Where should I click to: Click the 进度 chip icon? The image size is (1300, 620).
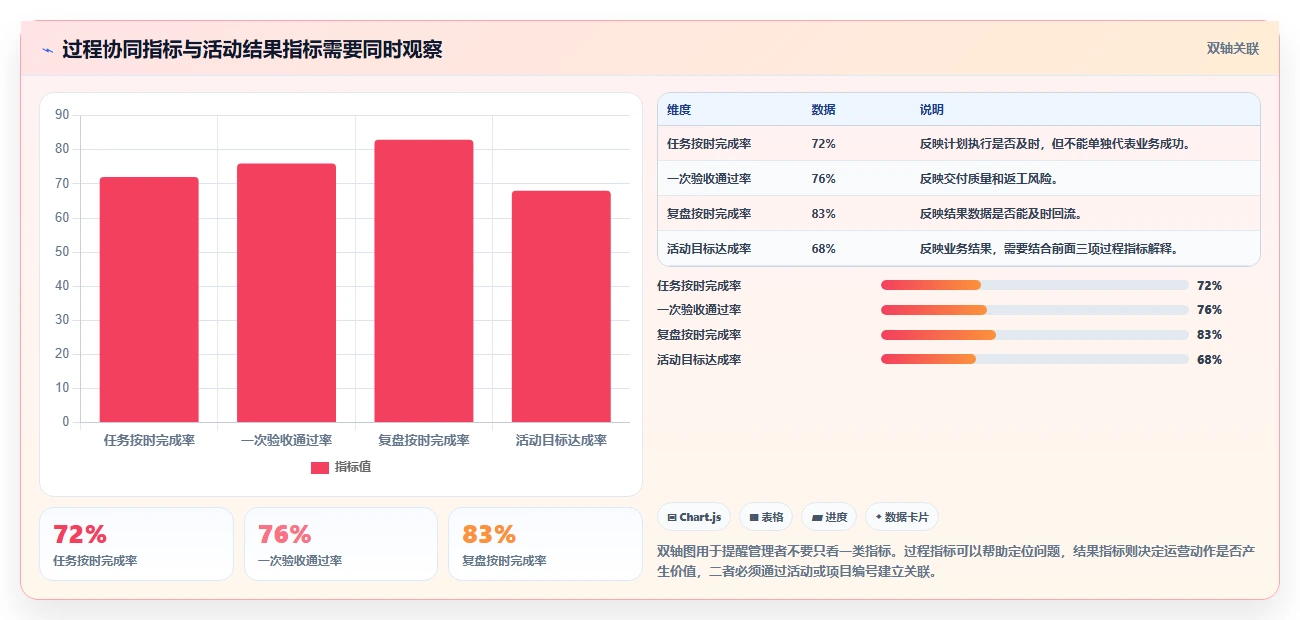pos(816,517)
